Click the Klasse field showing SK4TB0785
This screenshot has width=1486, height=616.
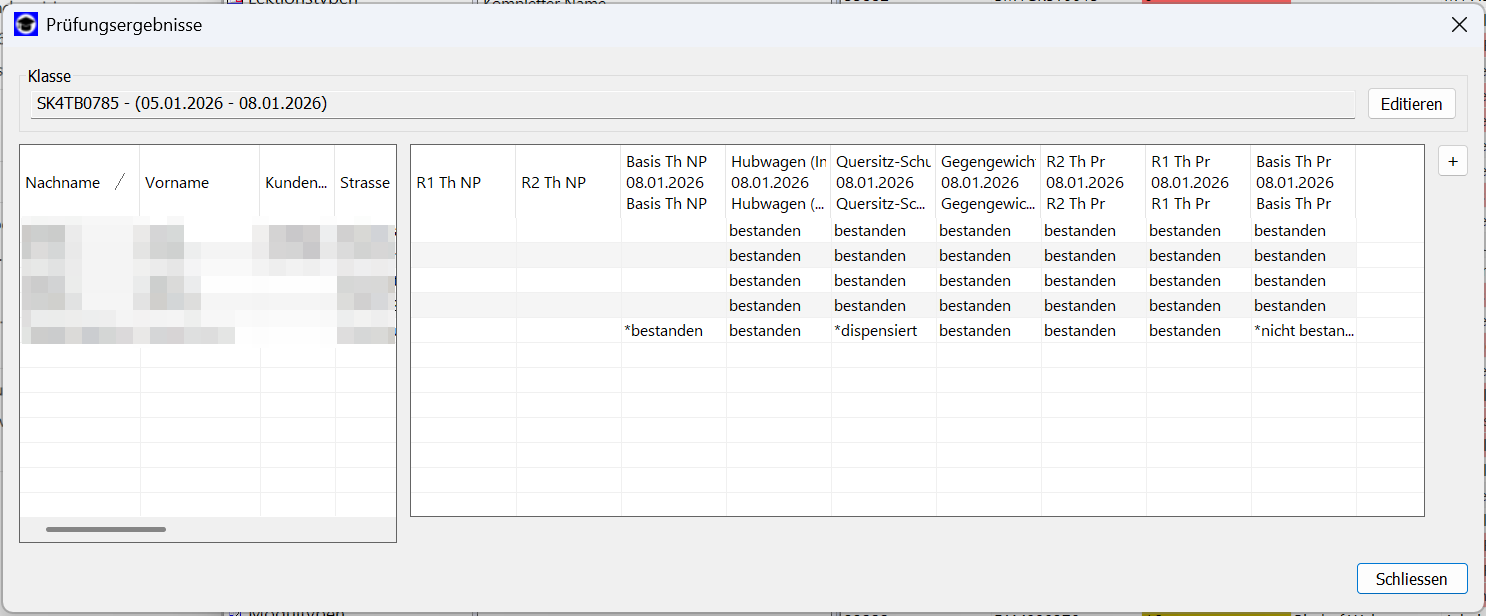(x=692, y=103)
